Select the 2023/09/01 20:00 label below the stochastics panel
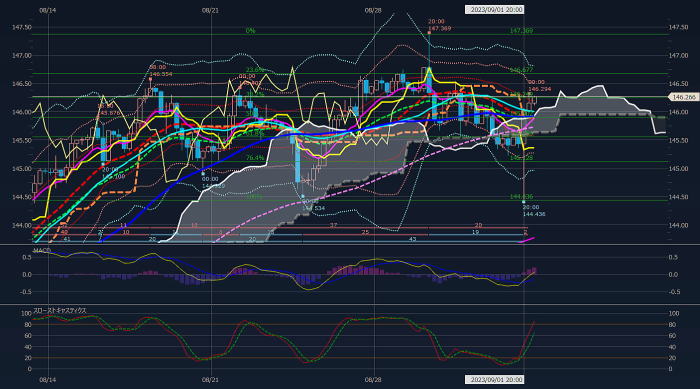700x389 pixels. (x=495, y=379)
